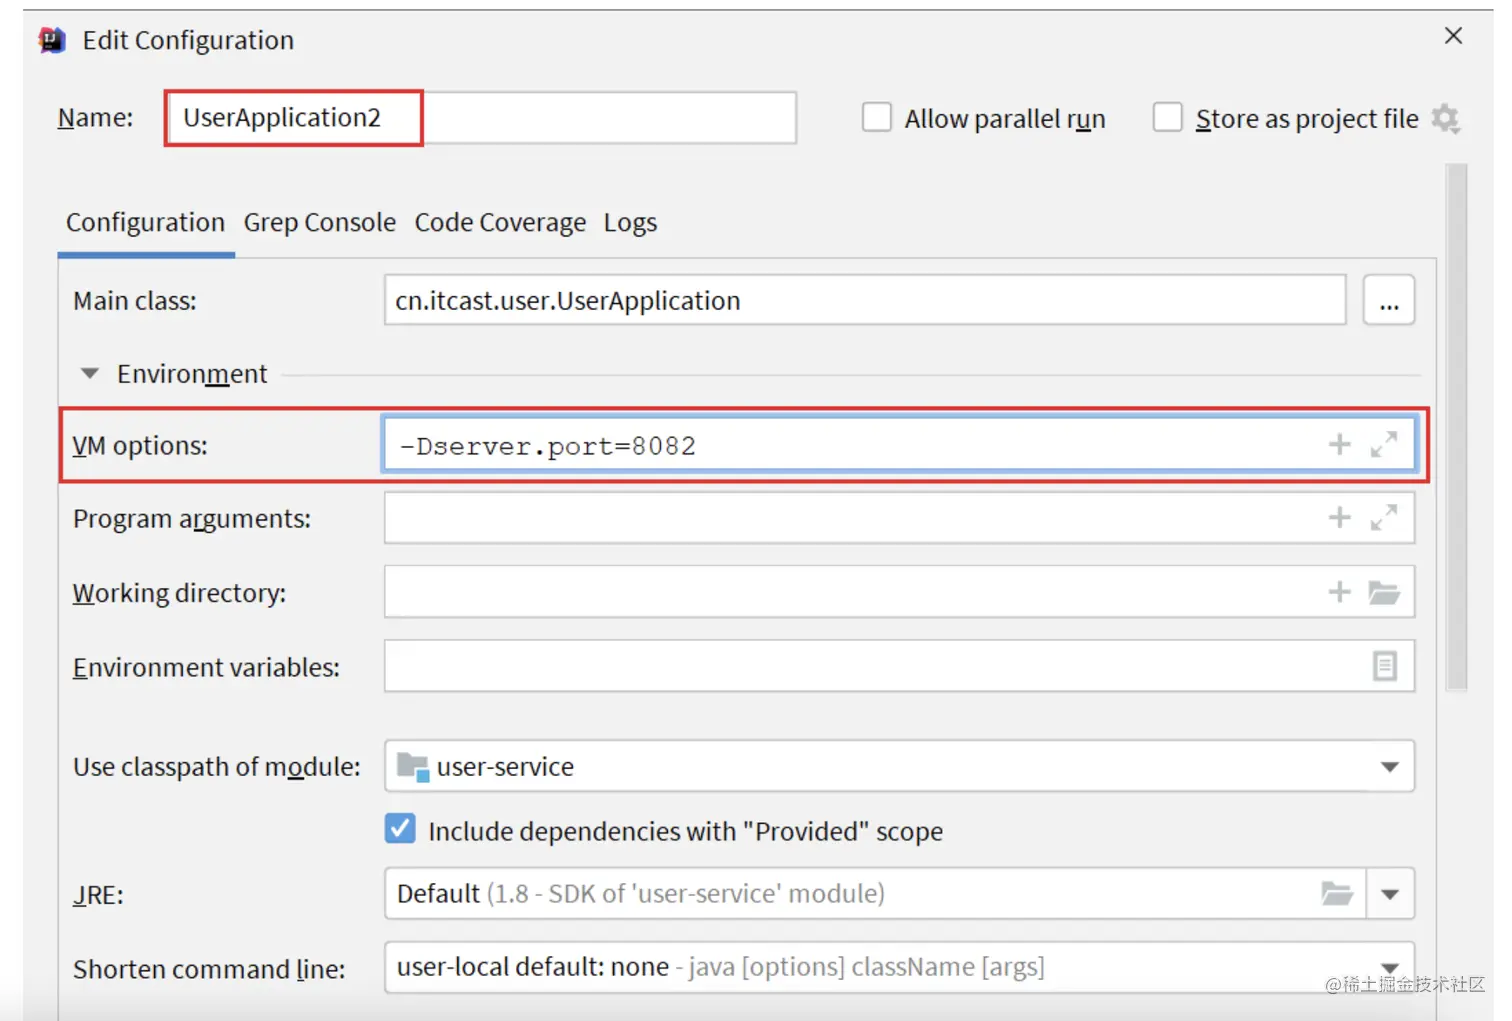Browse for Main class with the ellipsis button
Viewport: 1512px width, 1021px height.
tap(1389, 300)
